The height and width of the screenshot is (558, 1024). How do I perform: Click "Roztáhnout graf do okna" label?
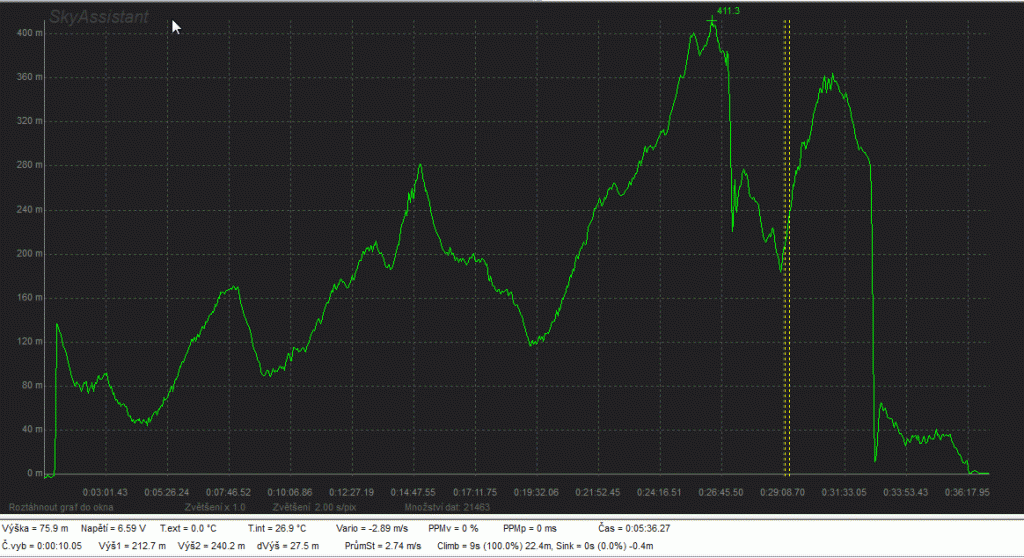point(61,508)
